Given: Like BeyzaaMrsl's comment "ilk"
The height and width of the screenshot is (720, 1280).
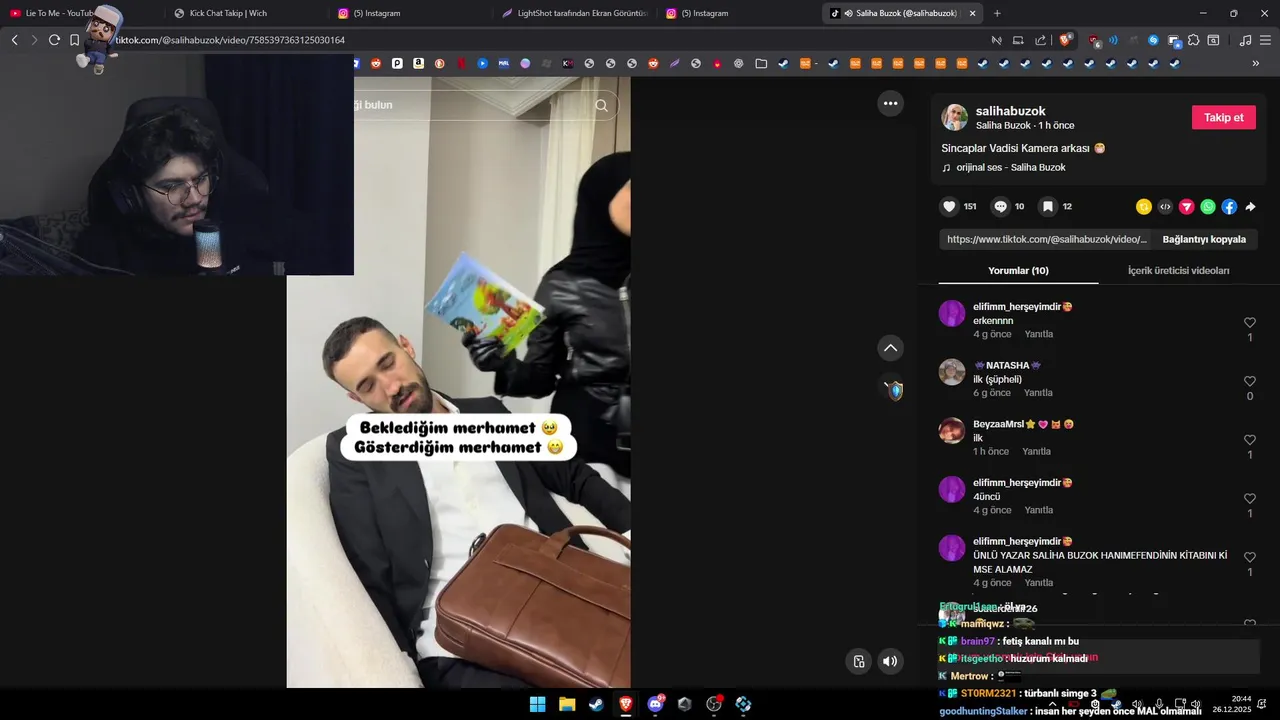Looking at the screenshot, I should tap(1250, 440).
